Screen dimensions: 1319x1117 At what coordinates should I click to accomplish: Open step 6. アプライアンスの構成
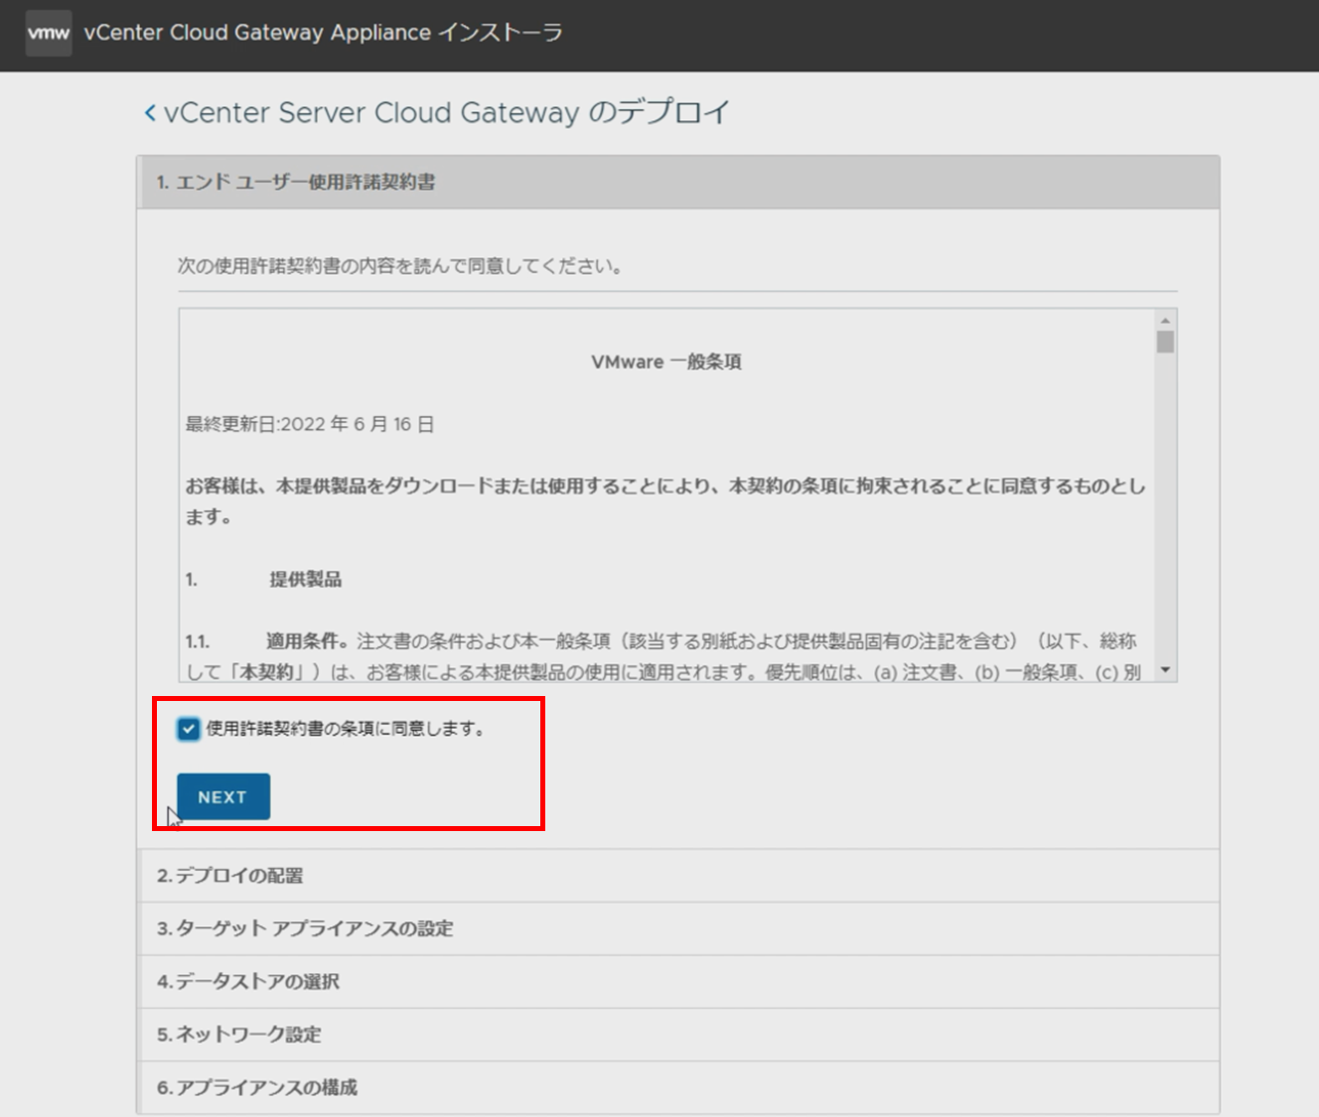point(678,1088)
